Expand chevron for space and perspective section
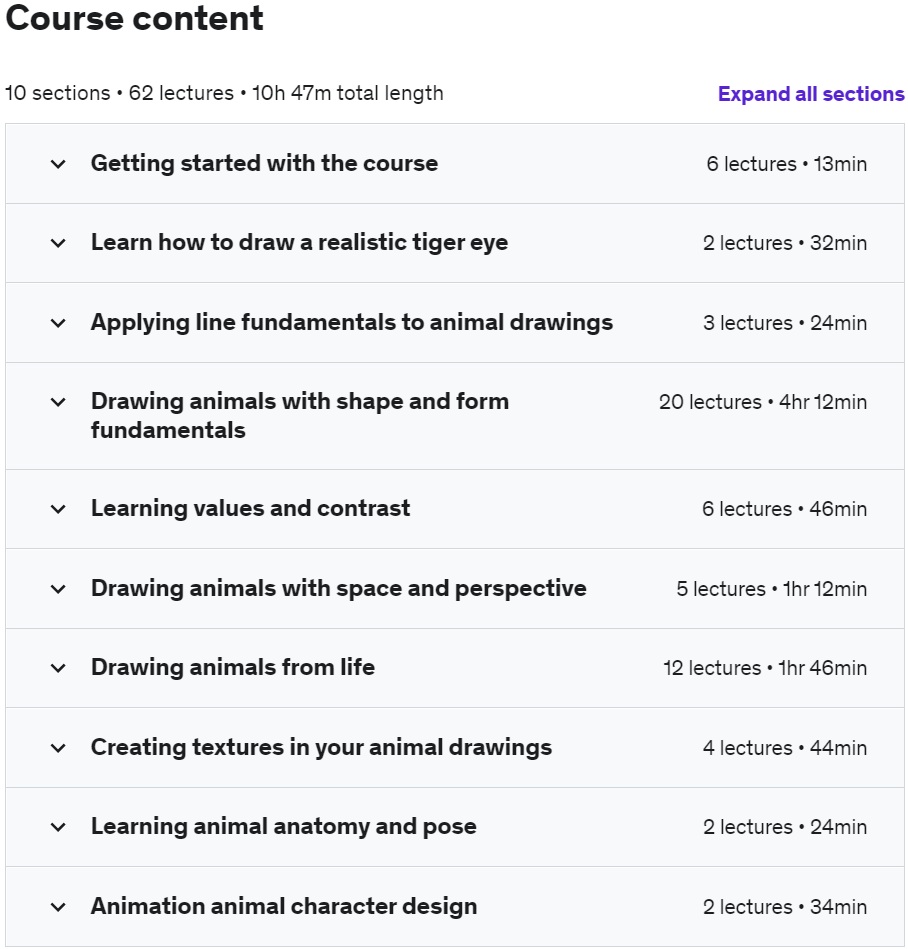Screen dimensions: 908x949 click(58, 589)
